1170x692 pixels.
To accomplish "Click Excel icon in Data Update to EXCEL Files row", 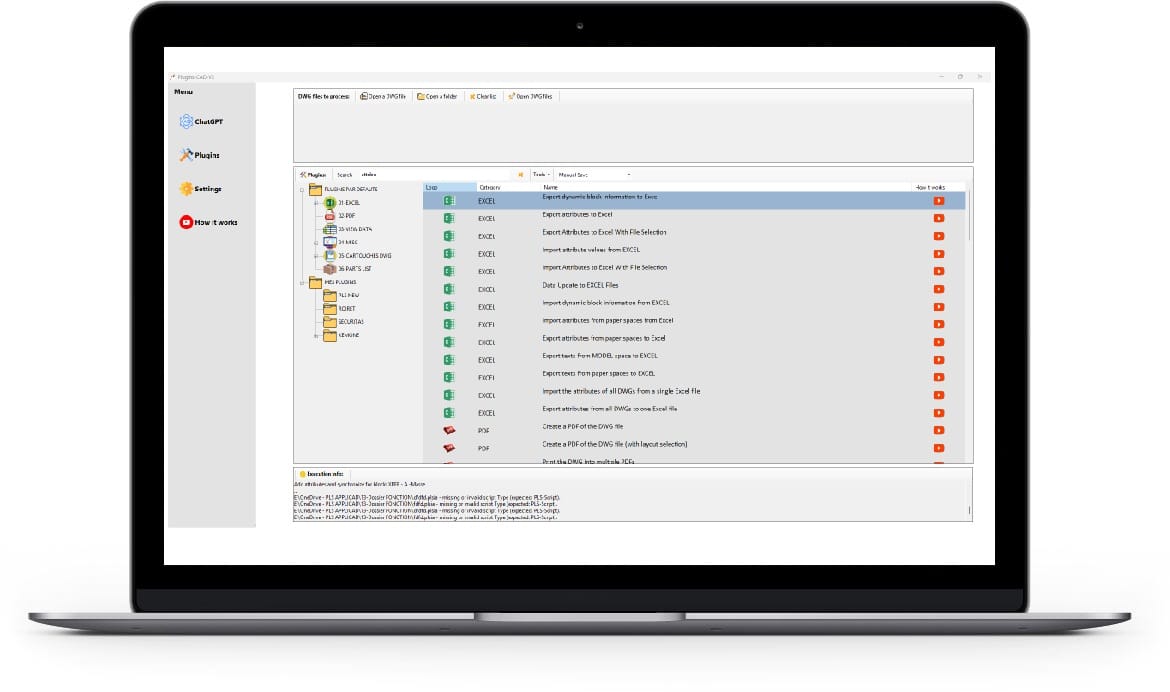I will (x=449, y=289).
